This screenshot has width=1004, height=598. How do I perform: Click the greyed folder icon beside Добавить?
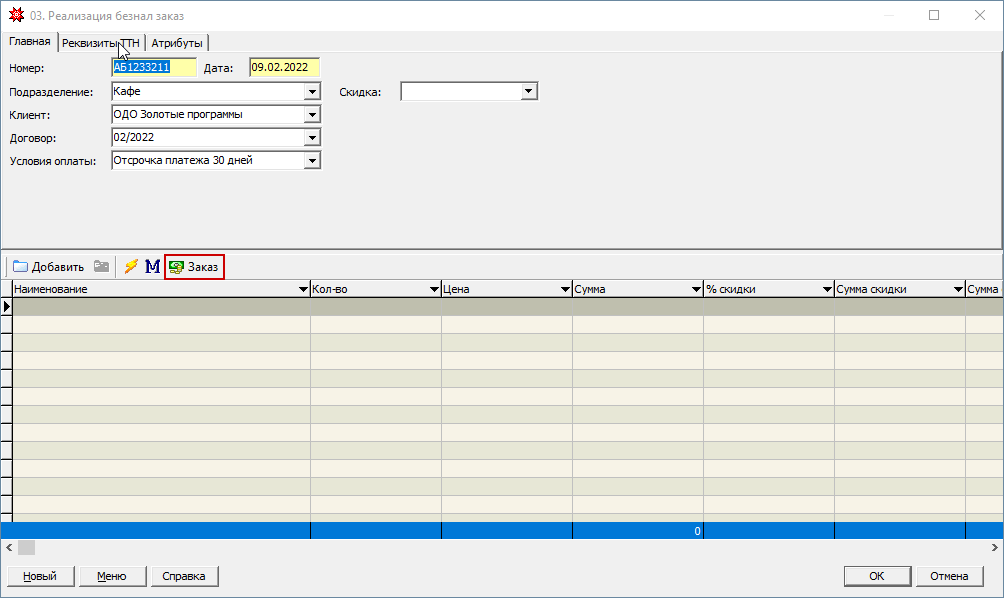101,267
